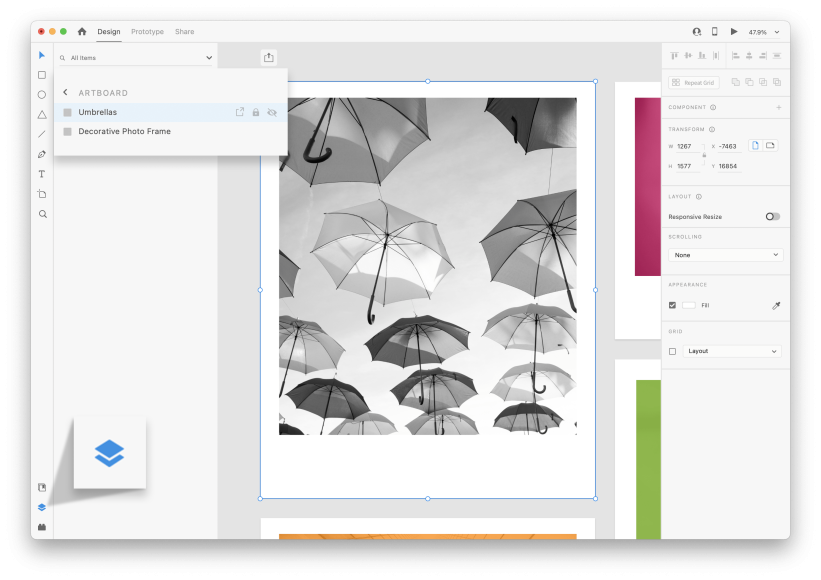Select the Polygon tool
The image size is (821, 580).
[41, 114]
